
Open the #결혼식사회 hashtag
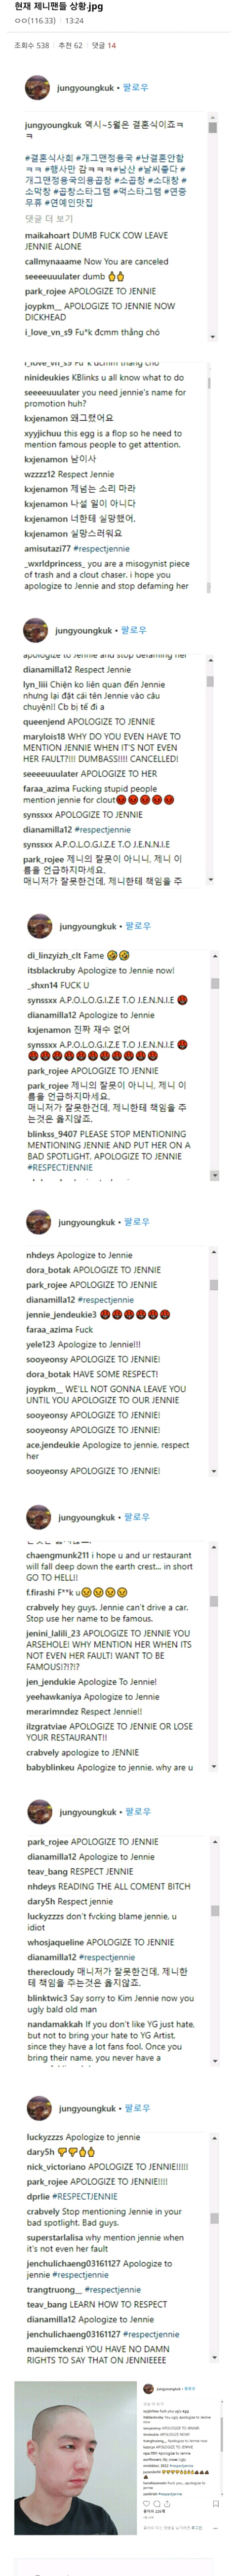tap(48, 158)
